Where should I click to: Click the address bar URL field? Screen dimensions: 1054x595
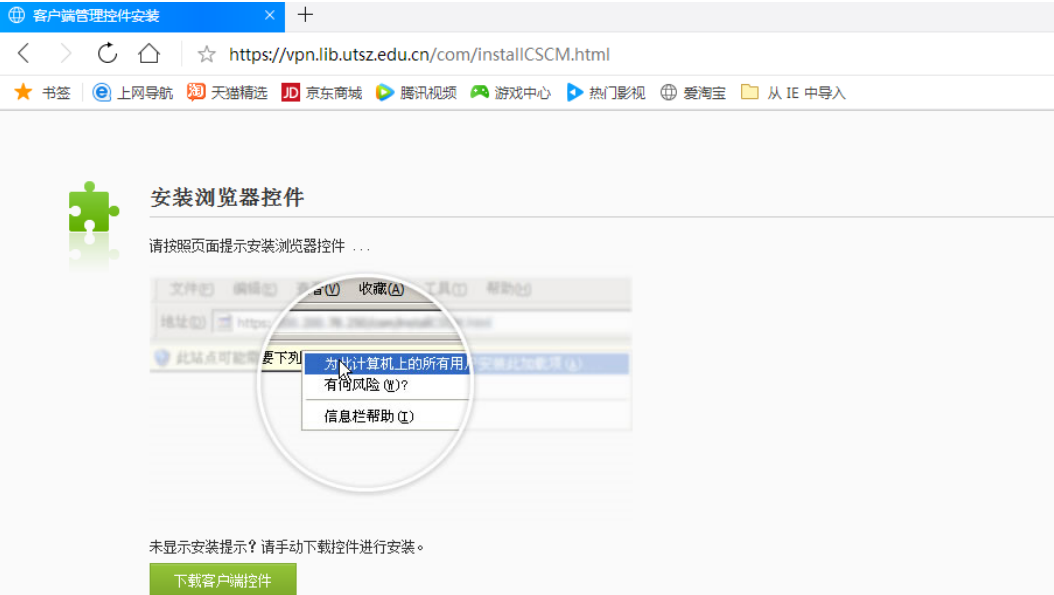[420, 55]
